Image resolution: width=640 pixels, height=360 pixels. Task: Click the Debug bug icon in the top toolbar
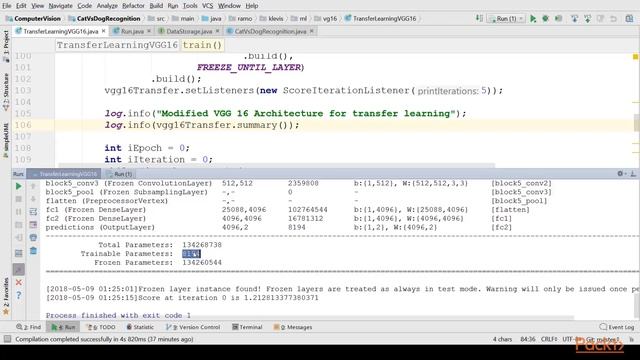tap(545, 19)
